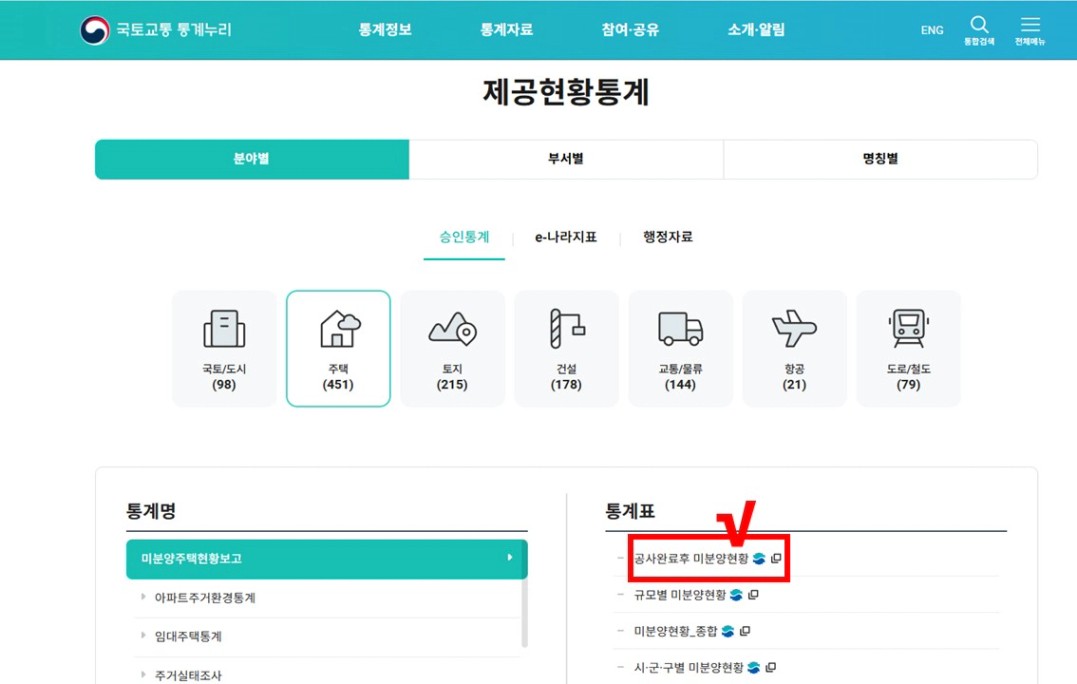
Task: Switch language with ENG link
Action: (931, 30)
